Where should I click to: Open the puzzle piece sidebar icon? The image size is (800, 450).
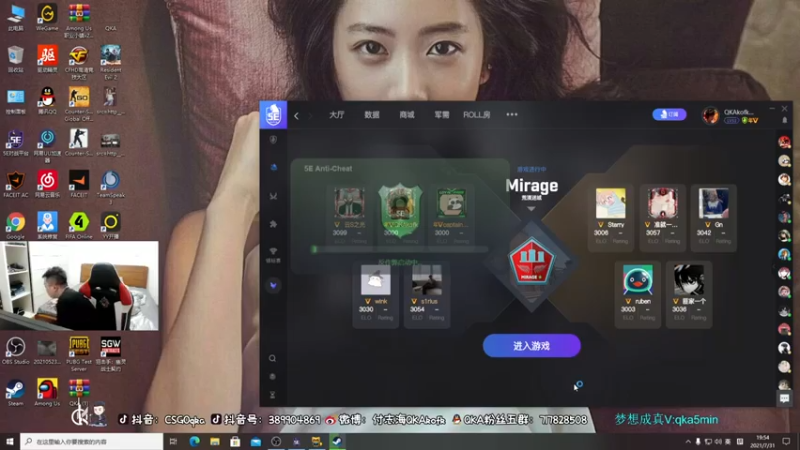[273, 224]
